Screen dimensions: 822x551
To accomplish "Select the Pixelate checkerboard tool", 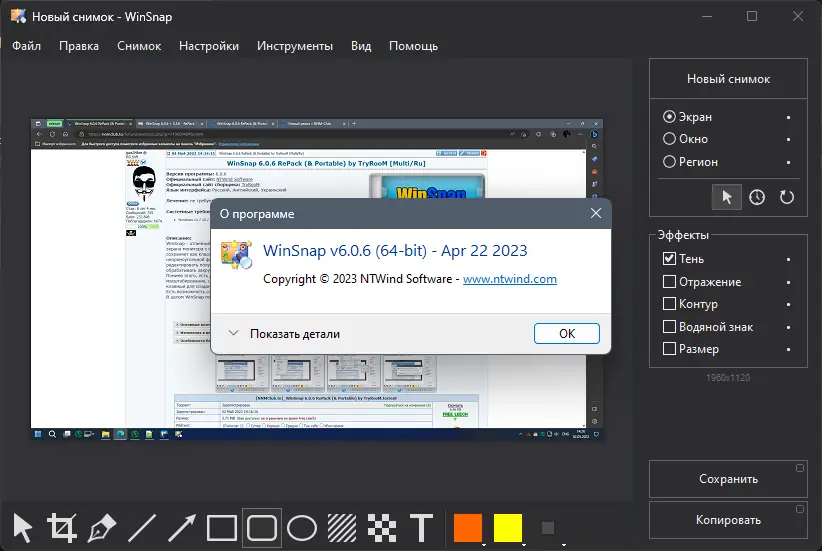I will 382,528.
